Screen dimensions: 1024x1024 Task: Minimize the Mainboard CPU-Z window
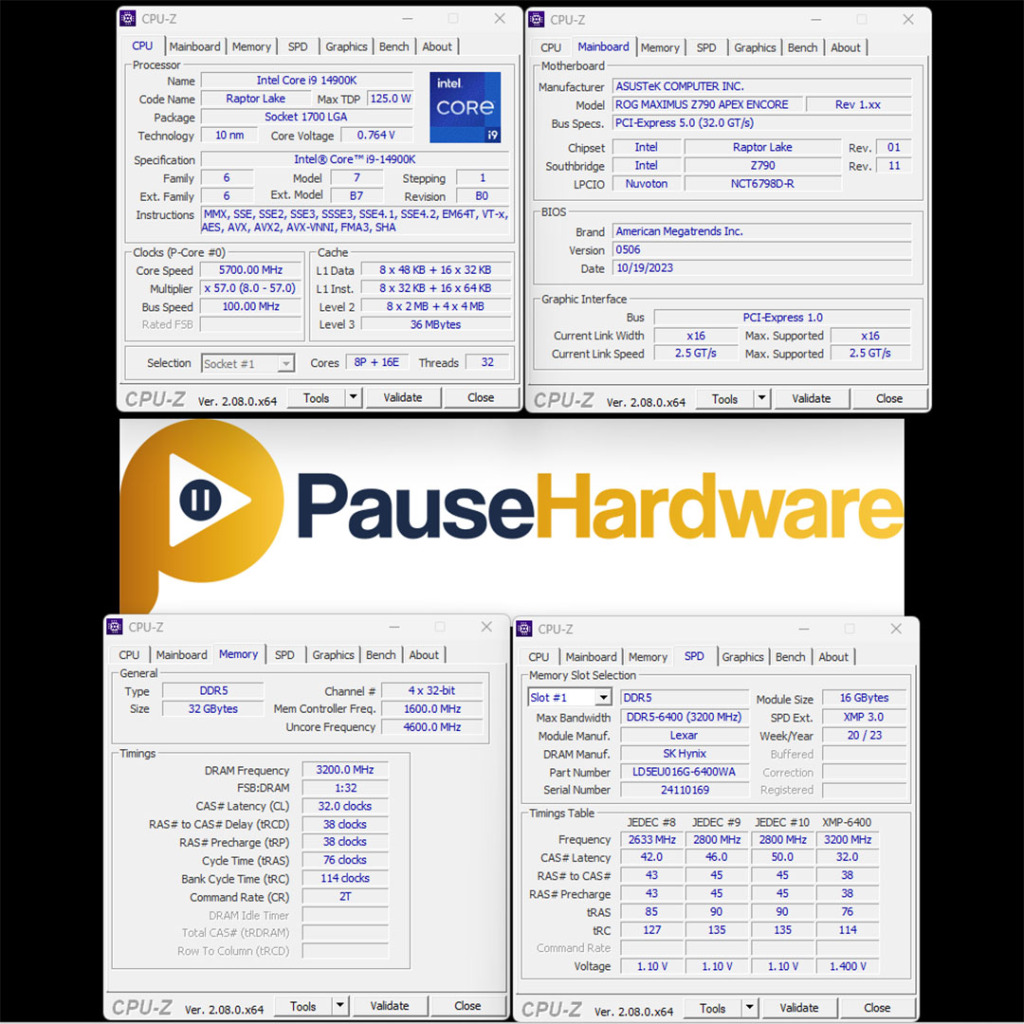point(816,20)
